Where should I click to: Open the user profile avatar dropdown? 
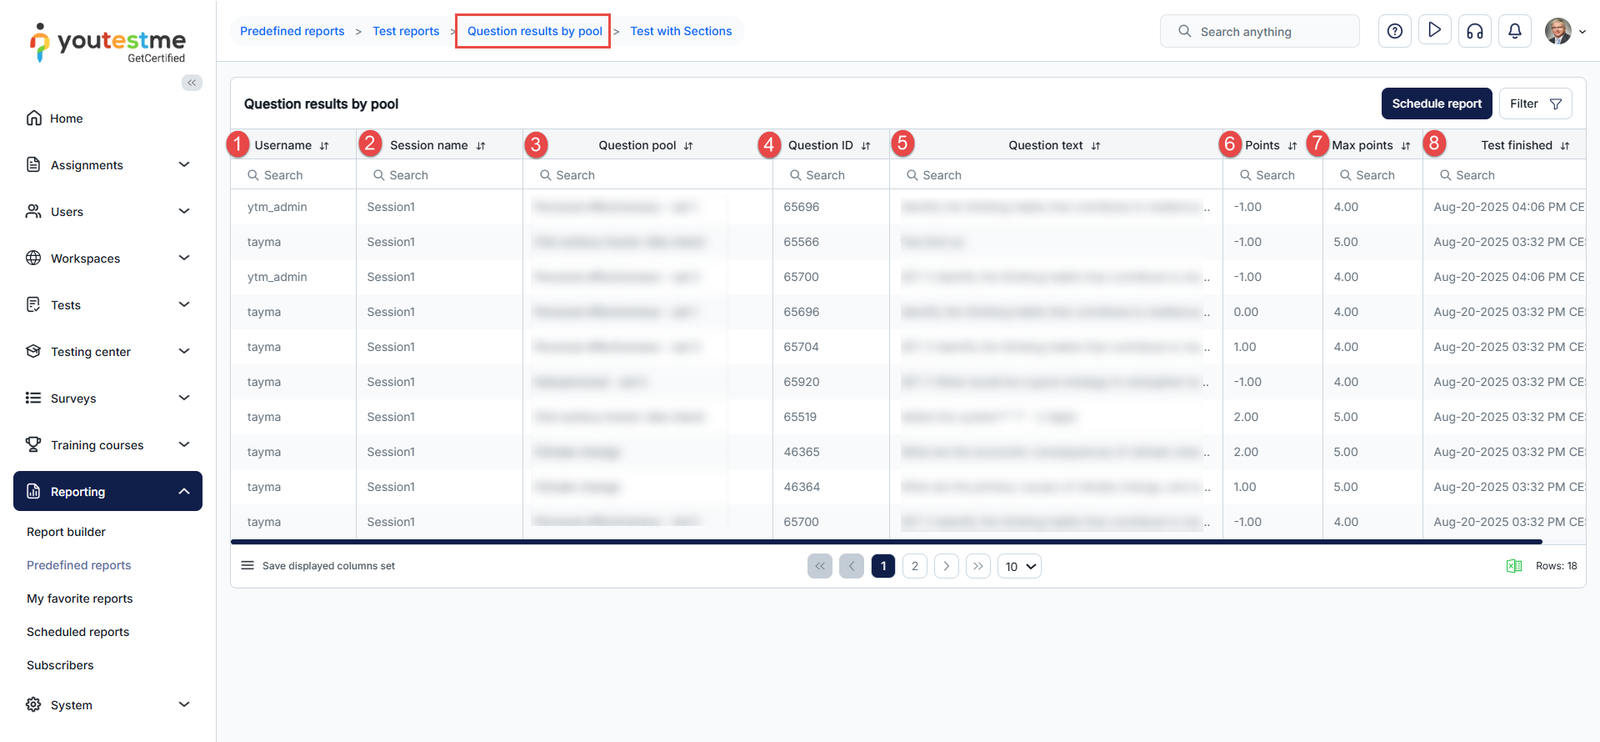click(1564, 31)
